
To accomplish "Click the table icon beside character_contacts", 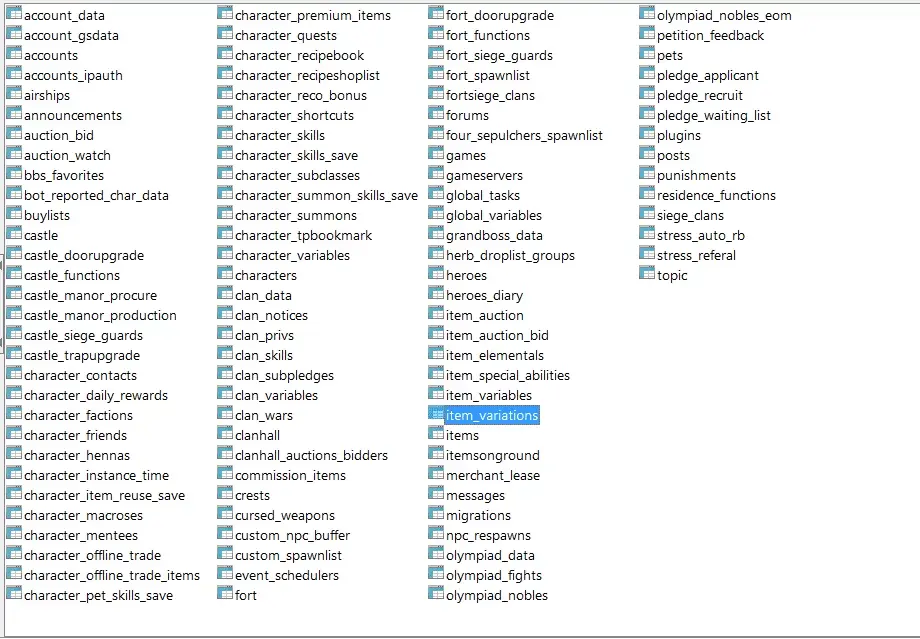I will pyautogui.click(x=14, y=373).
